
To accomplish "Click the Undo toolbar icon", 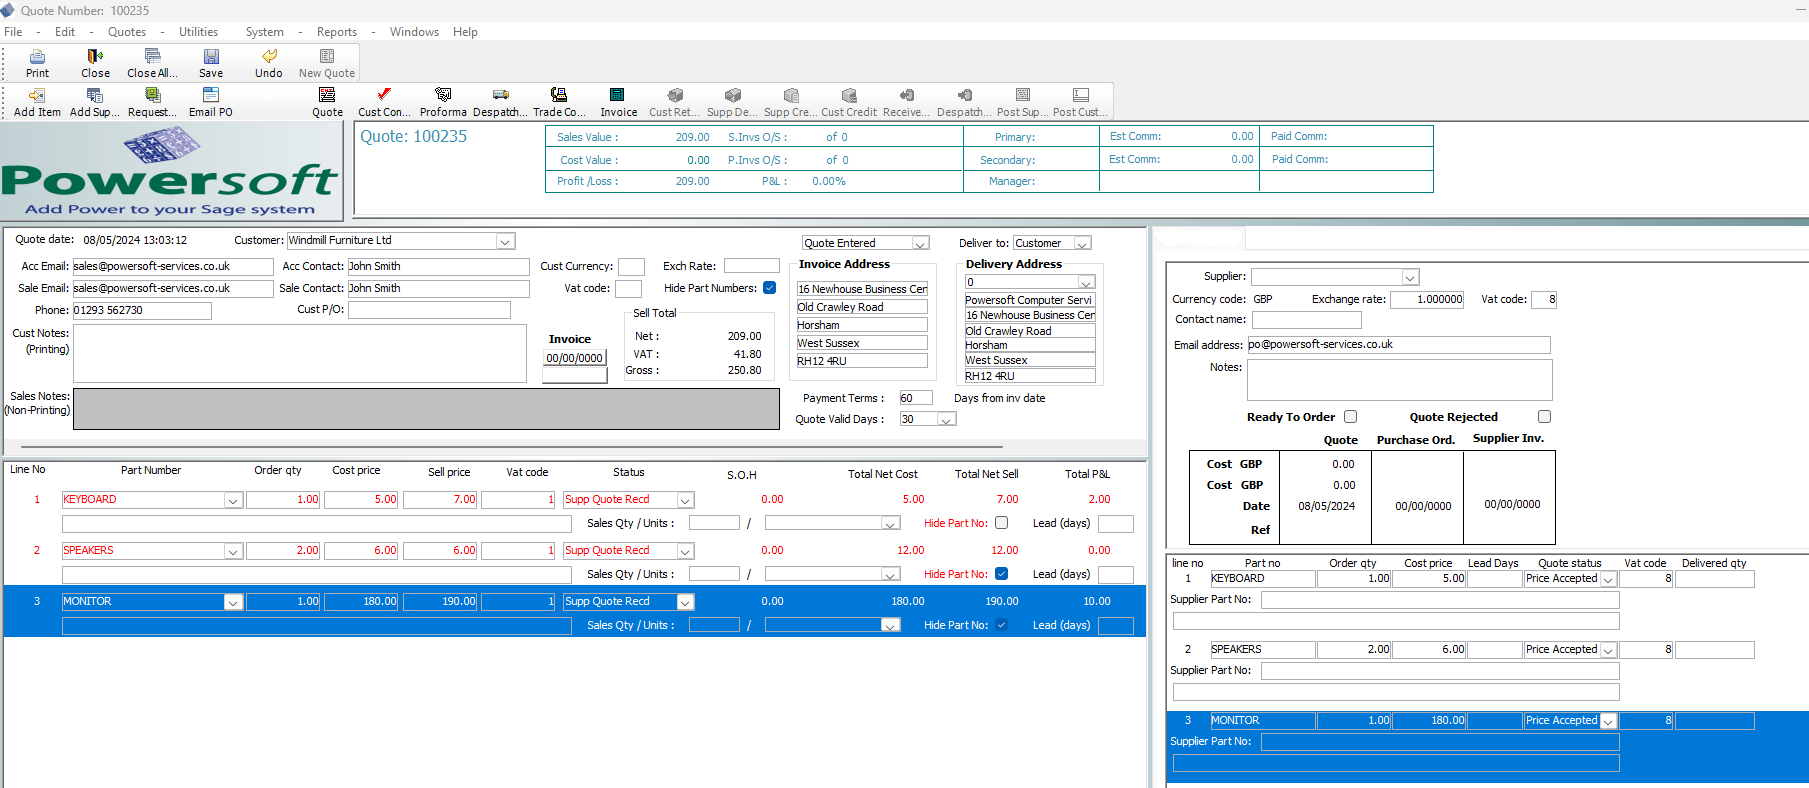I will coord(268,63).
